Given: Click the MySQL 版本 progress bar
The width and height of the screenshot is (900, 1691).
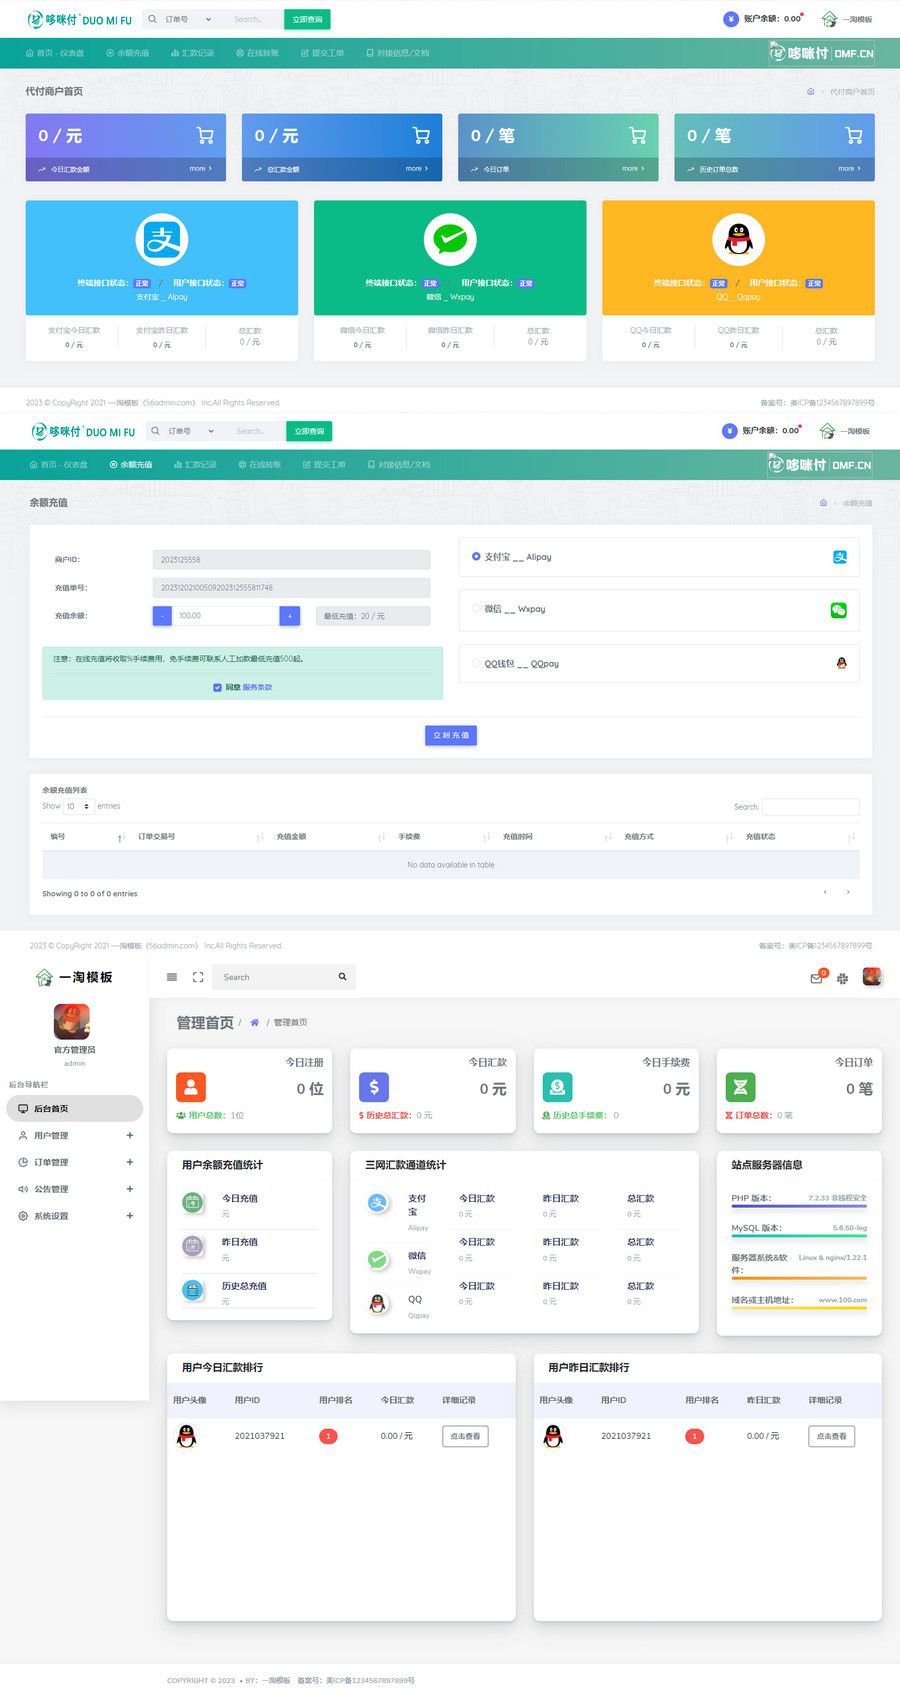Looking at the screenshot, I should pos(799,1235).
